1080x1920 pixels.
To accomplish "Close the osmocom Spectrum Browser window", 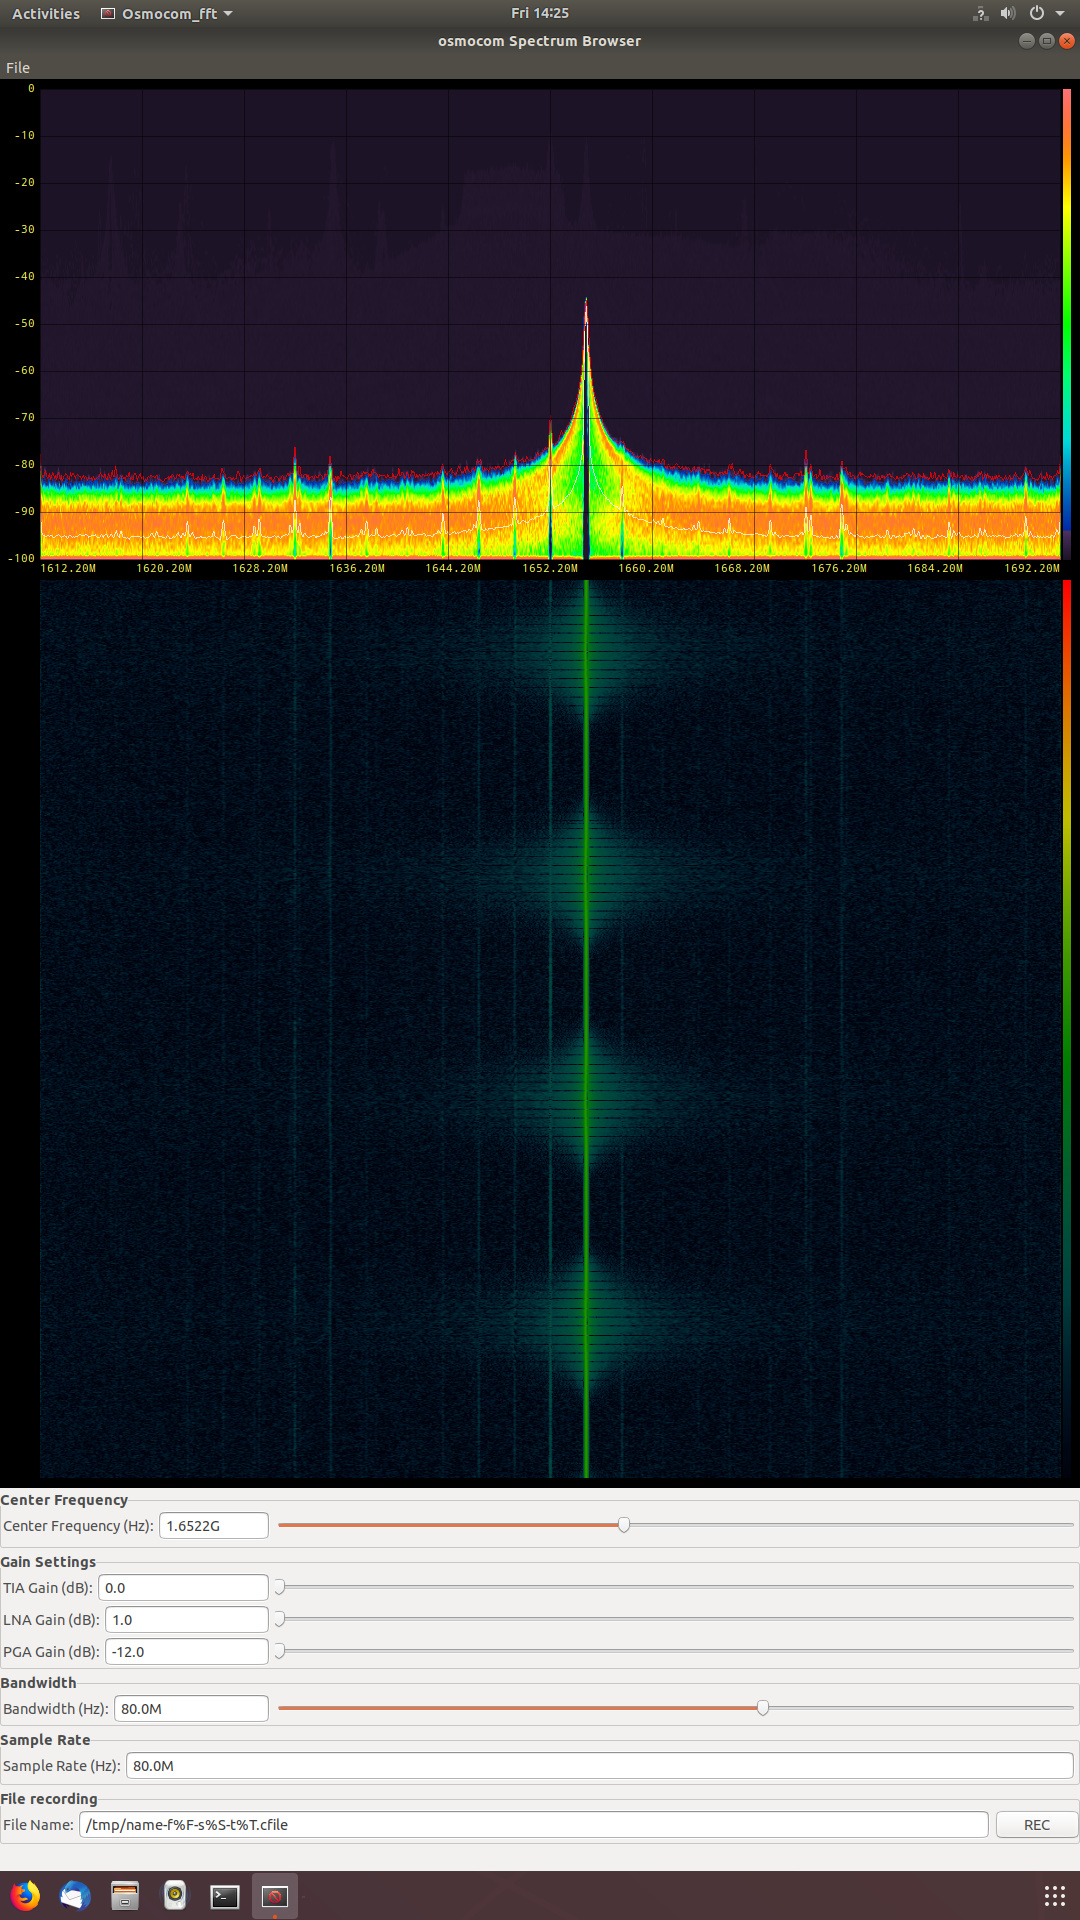I will click(1067, 41).
